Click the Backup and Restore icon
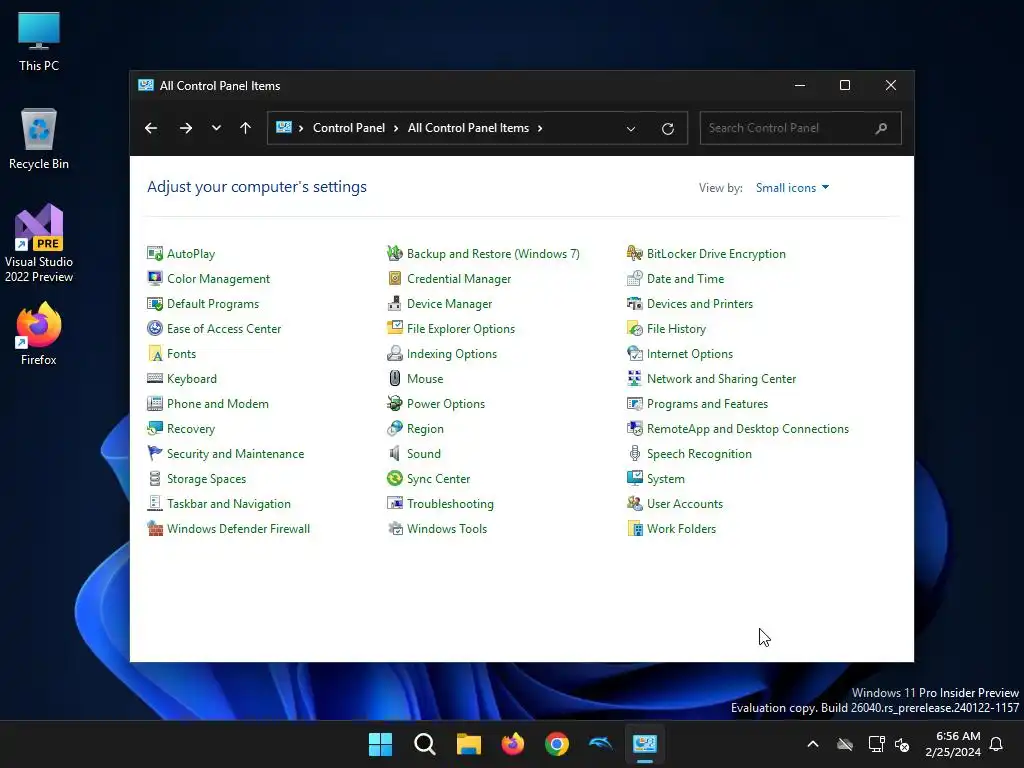 394,253
